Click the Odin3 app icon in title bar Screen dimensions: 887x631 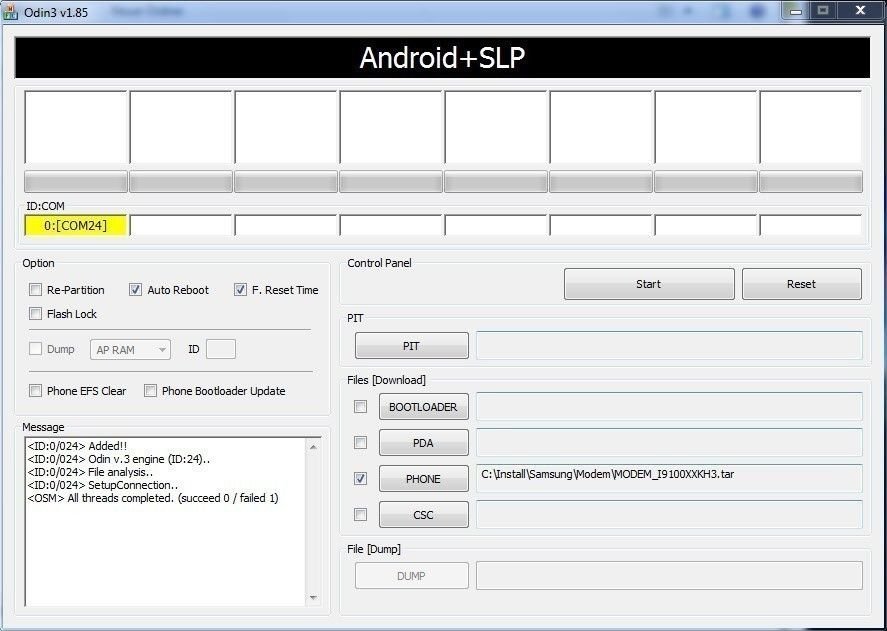pyautogui.click(x=10, y=11)
